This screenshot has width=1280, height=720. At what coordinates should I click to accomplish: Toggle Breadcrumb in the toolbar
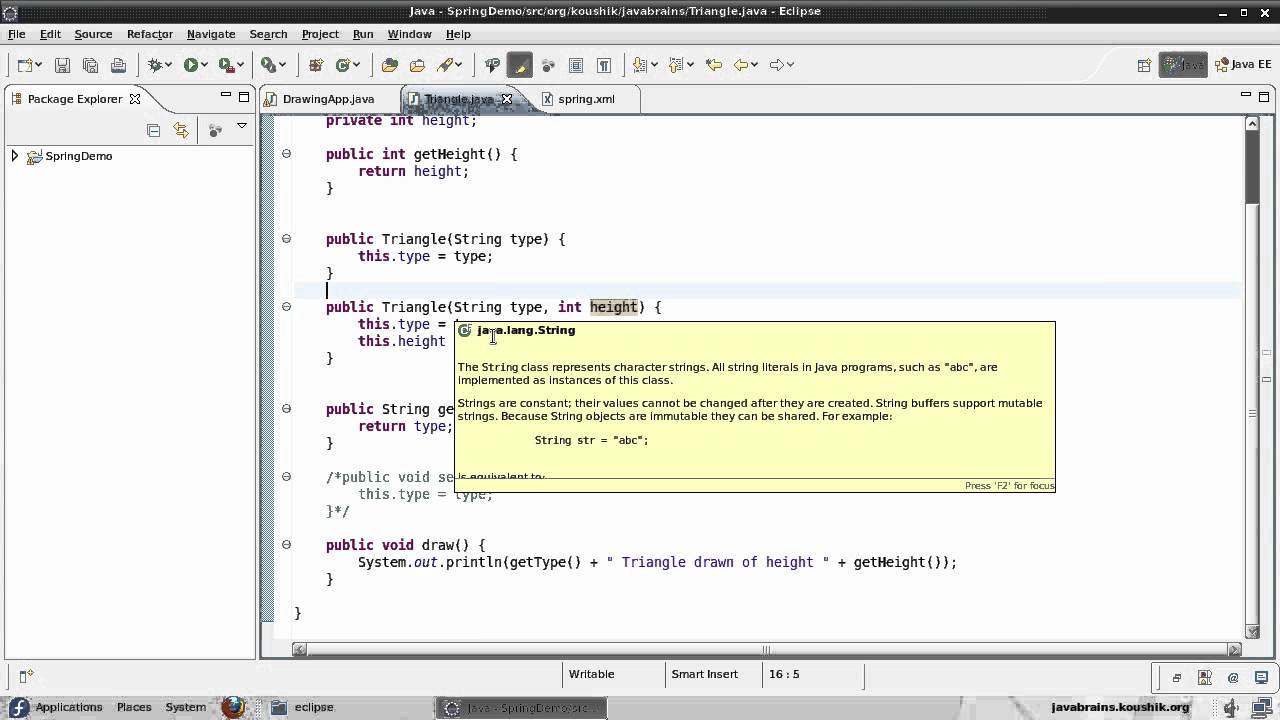coord(492,65)
